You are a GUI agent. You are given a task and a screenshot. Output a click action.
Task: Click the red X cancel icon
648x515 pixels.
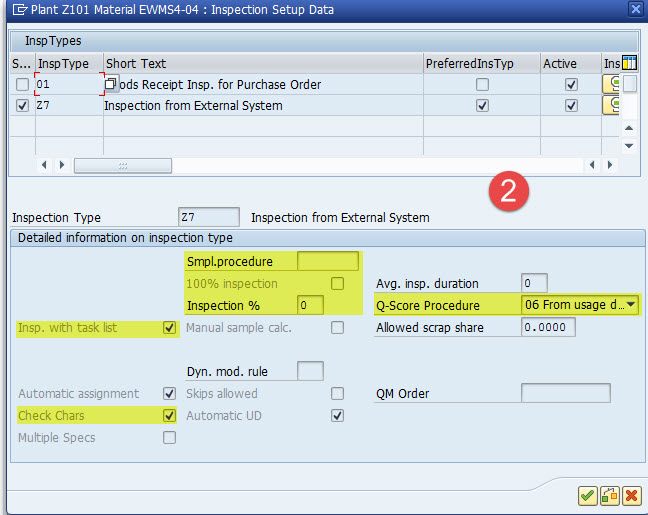tap(631, 495)
